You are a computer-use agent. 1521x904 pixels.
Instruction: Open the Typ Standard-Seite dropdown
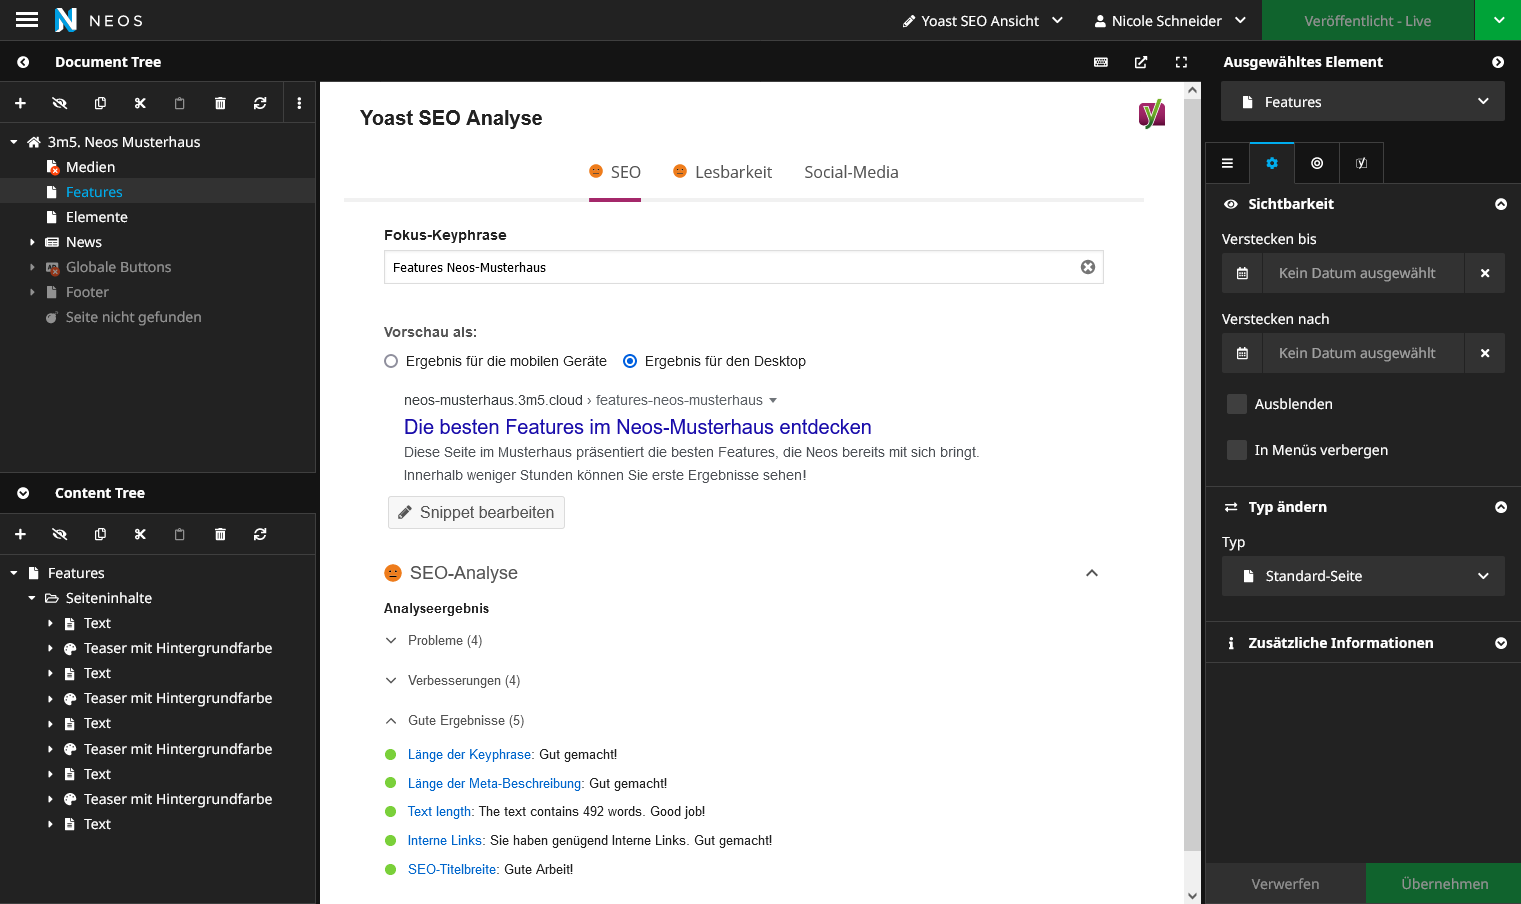pos(1363,576)
